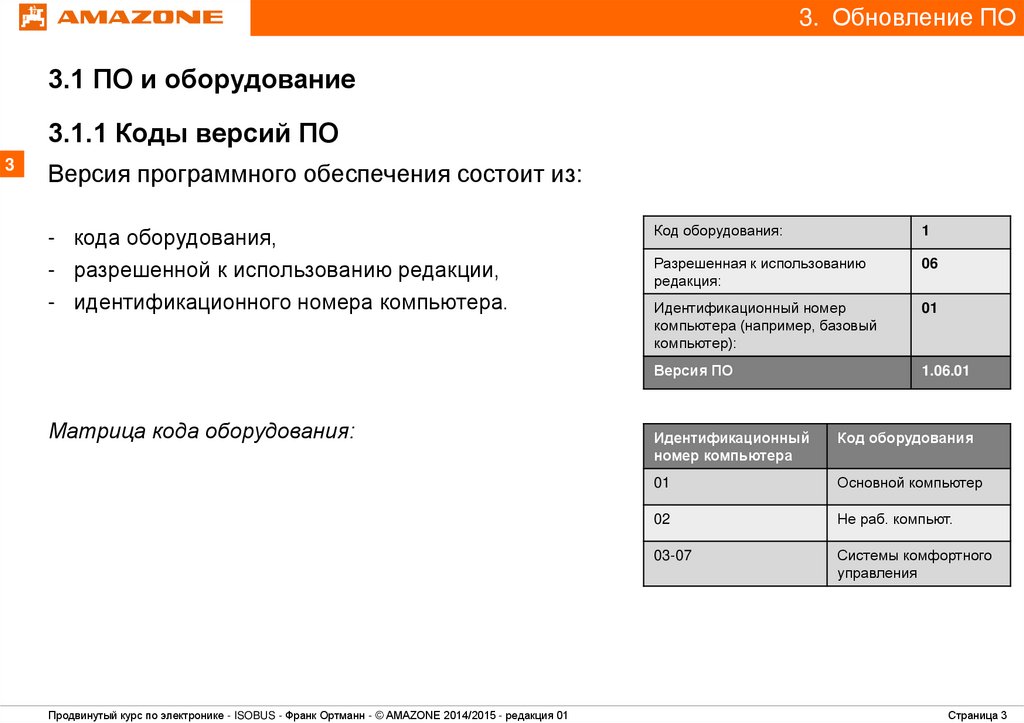Image resolution: width=1024 pixels, height=723 pixels.
Task: Click matrix cell '03-07'
Action: tap(735, 564)
